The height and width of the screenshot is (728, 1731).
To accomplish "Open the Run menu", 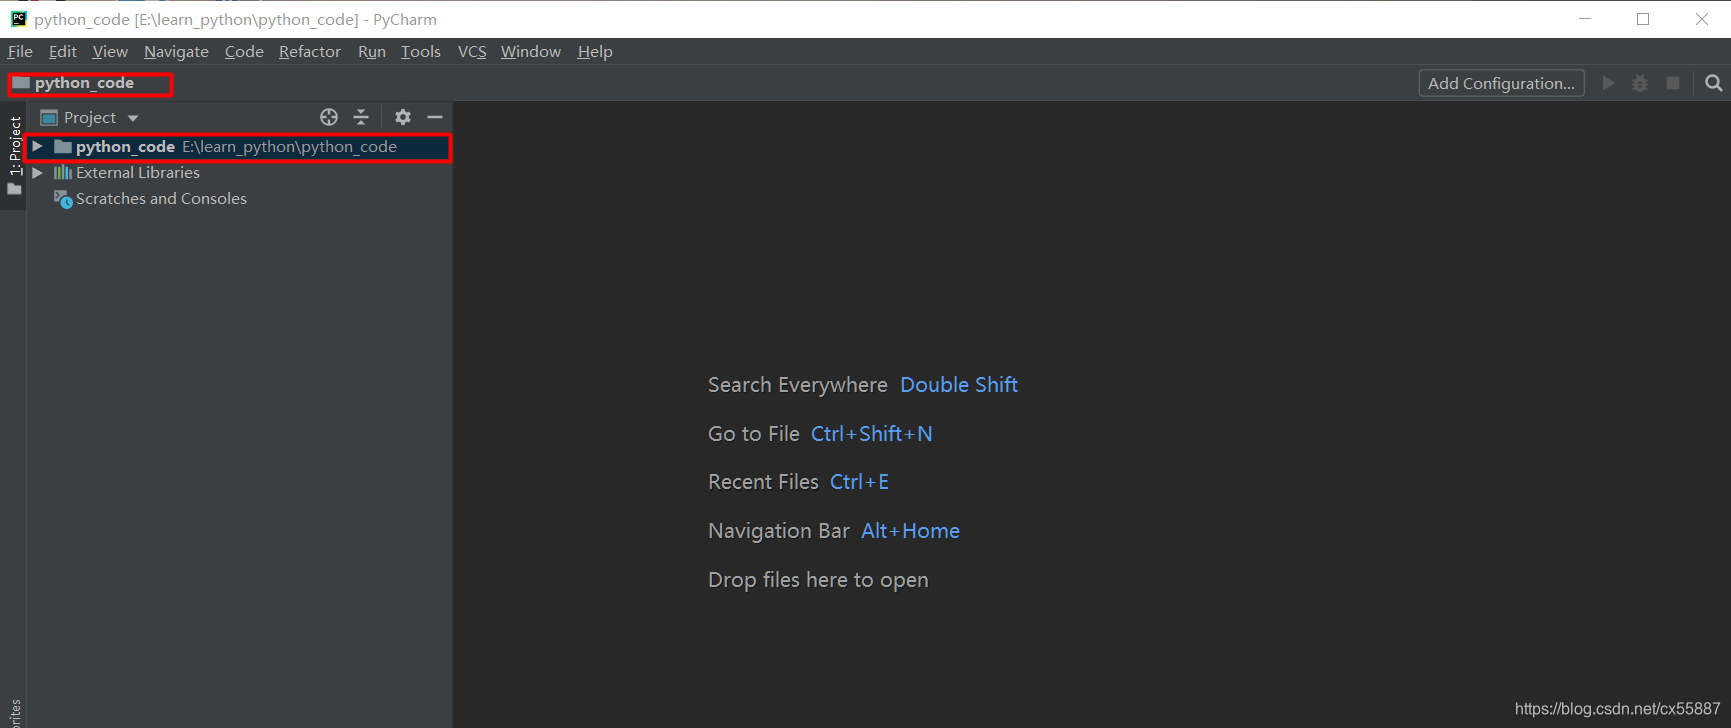I will tap(372, 51).
